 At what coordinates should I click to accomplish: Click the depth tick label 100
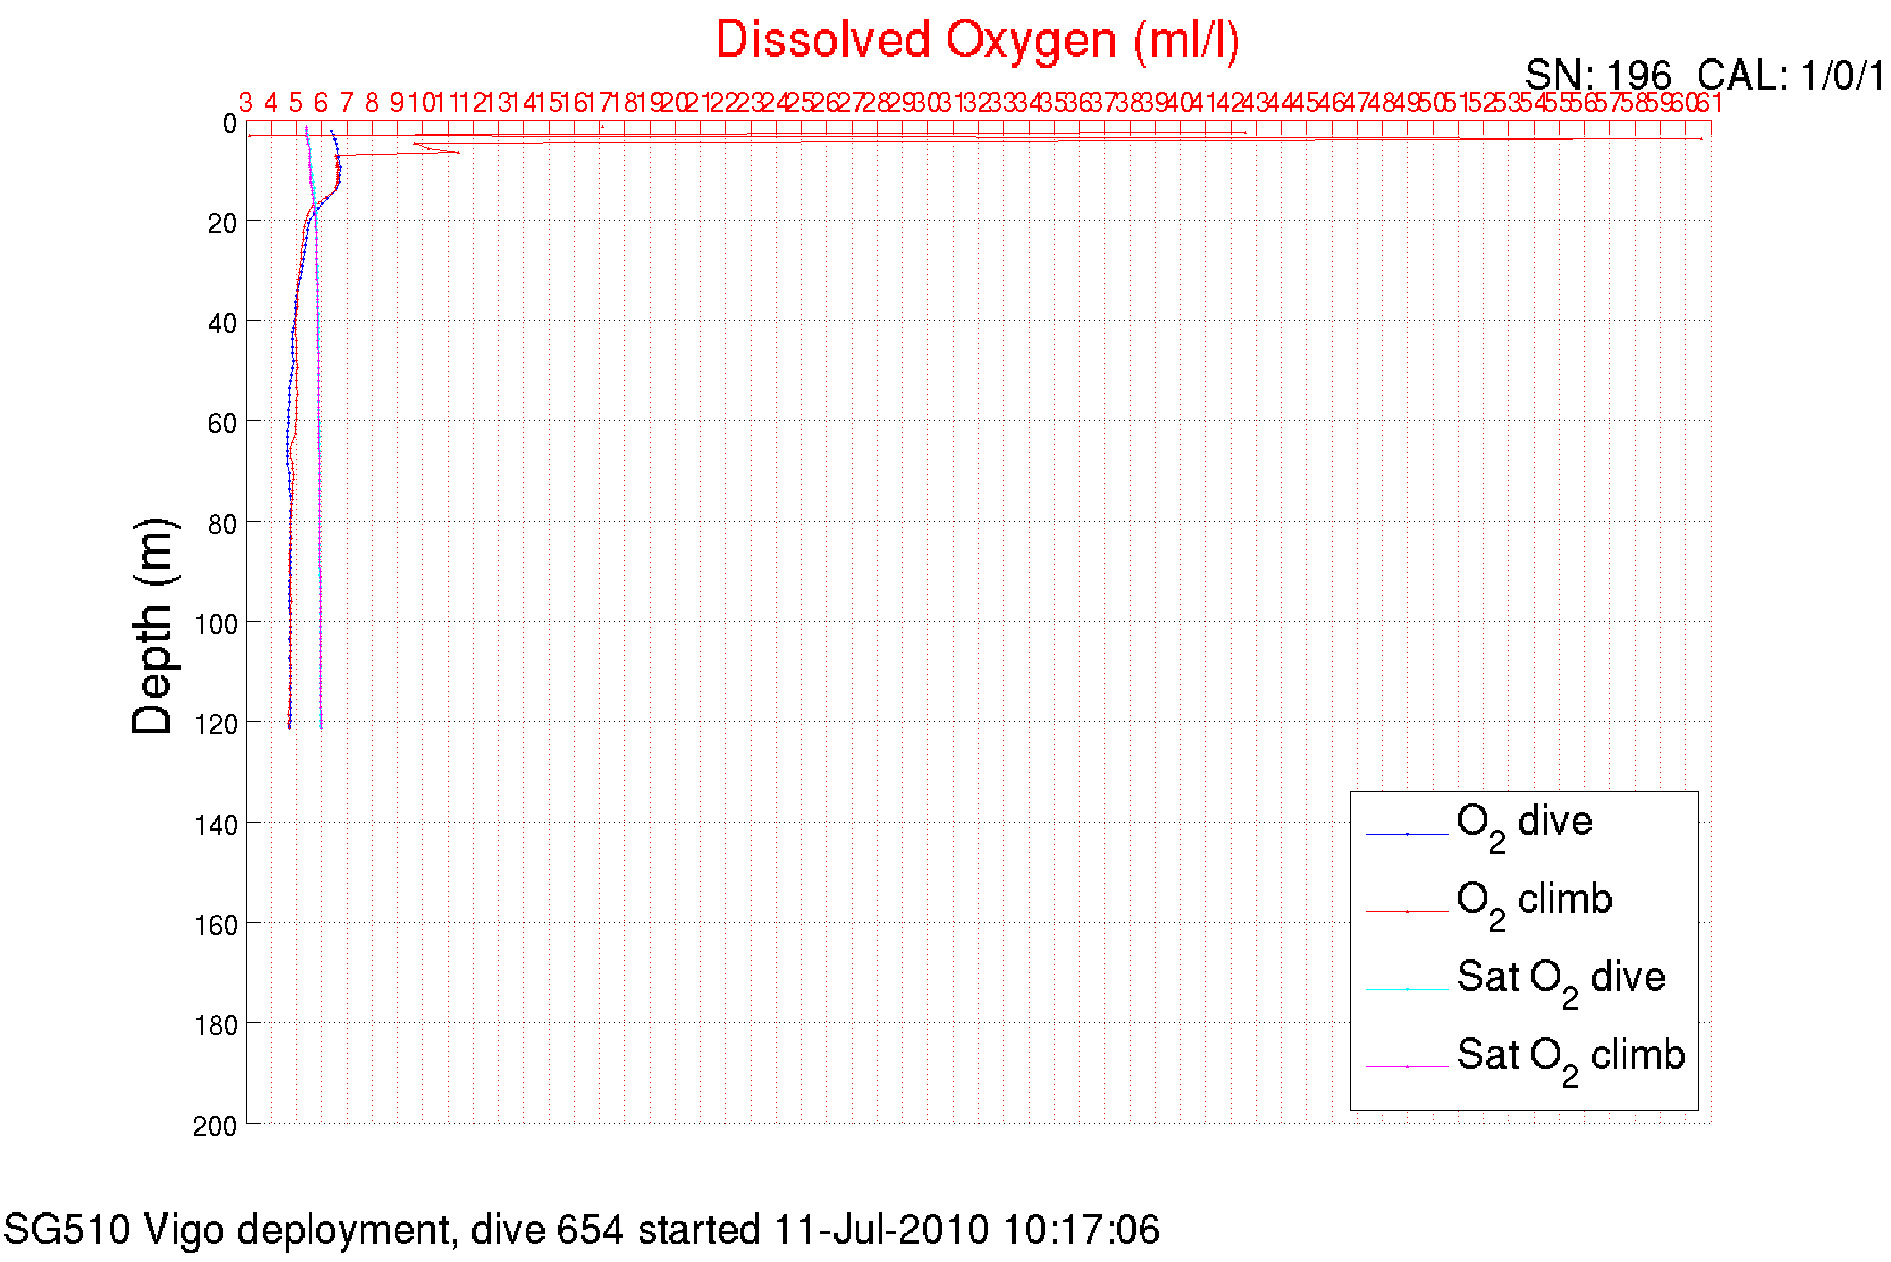[x=216, y=624]
